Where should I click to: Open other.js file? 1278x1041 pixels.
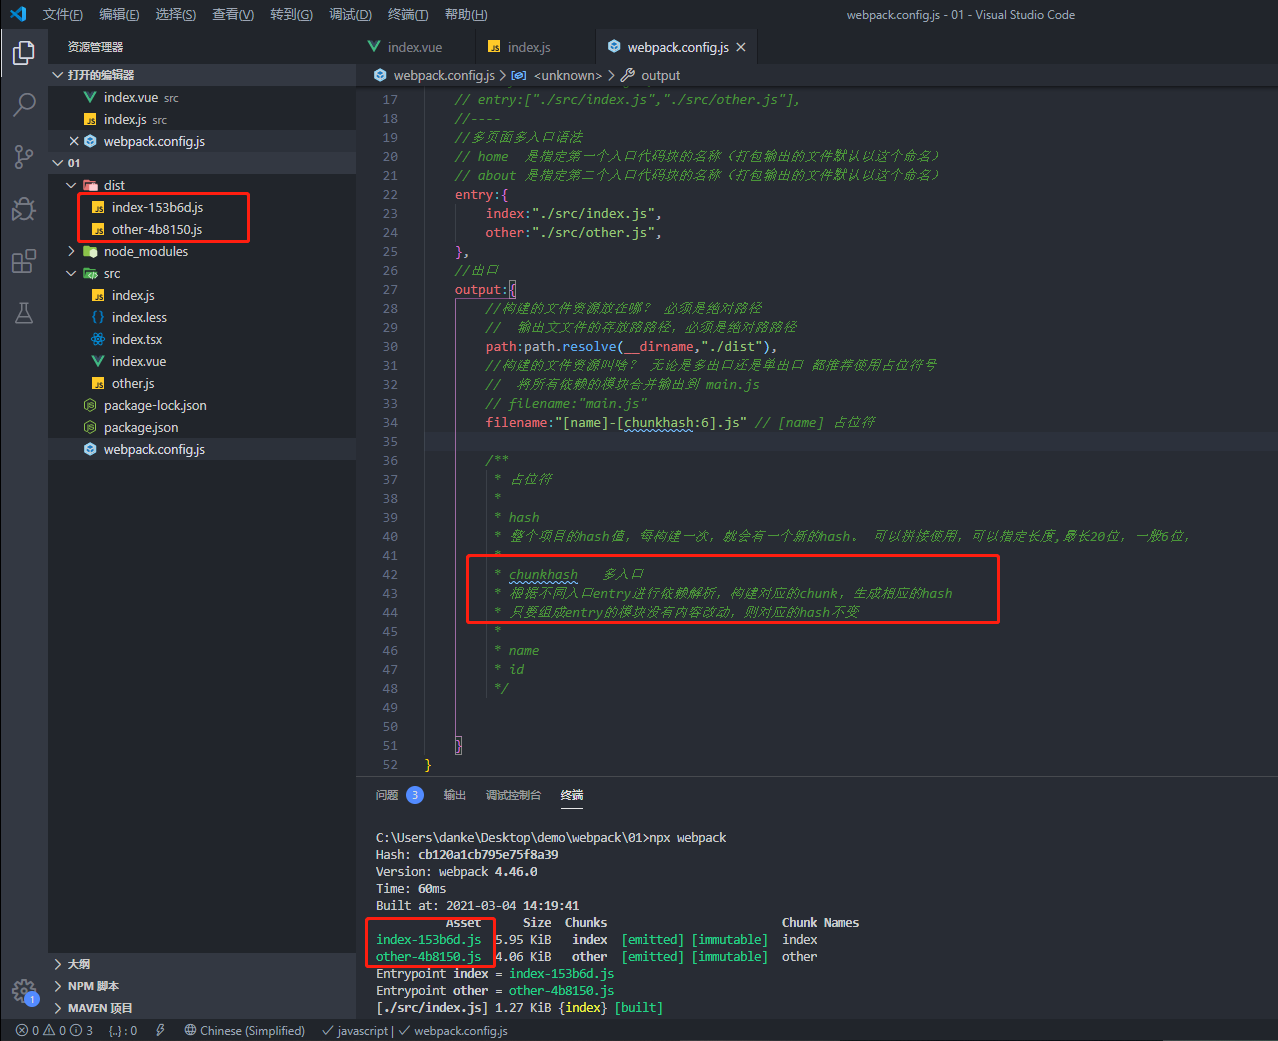[202, 383]
